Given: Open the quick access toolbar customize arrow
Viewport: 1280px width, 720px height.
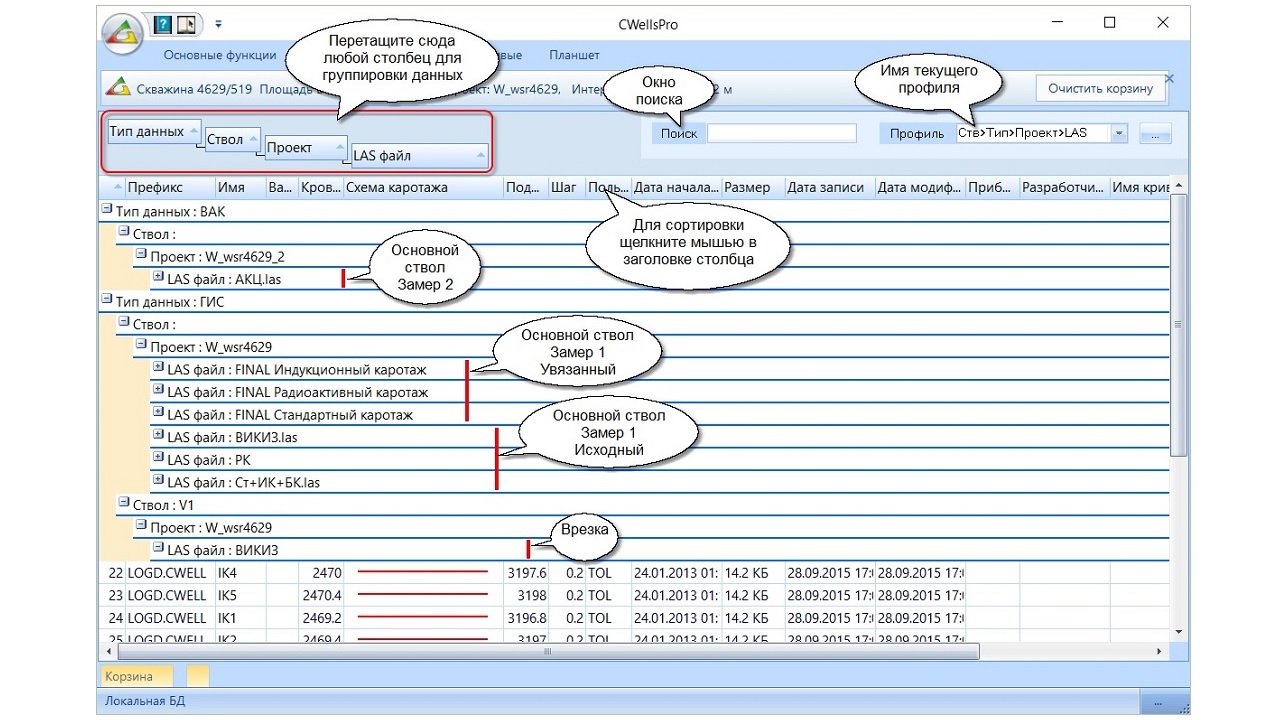Looking at the screenshot, I should click(218, 23).
